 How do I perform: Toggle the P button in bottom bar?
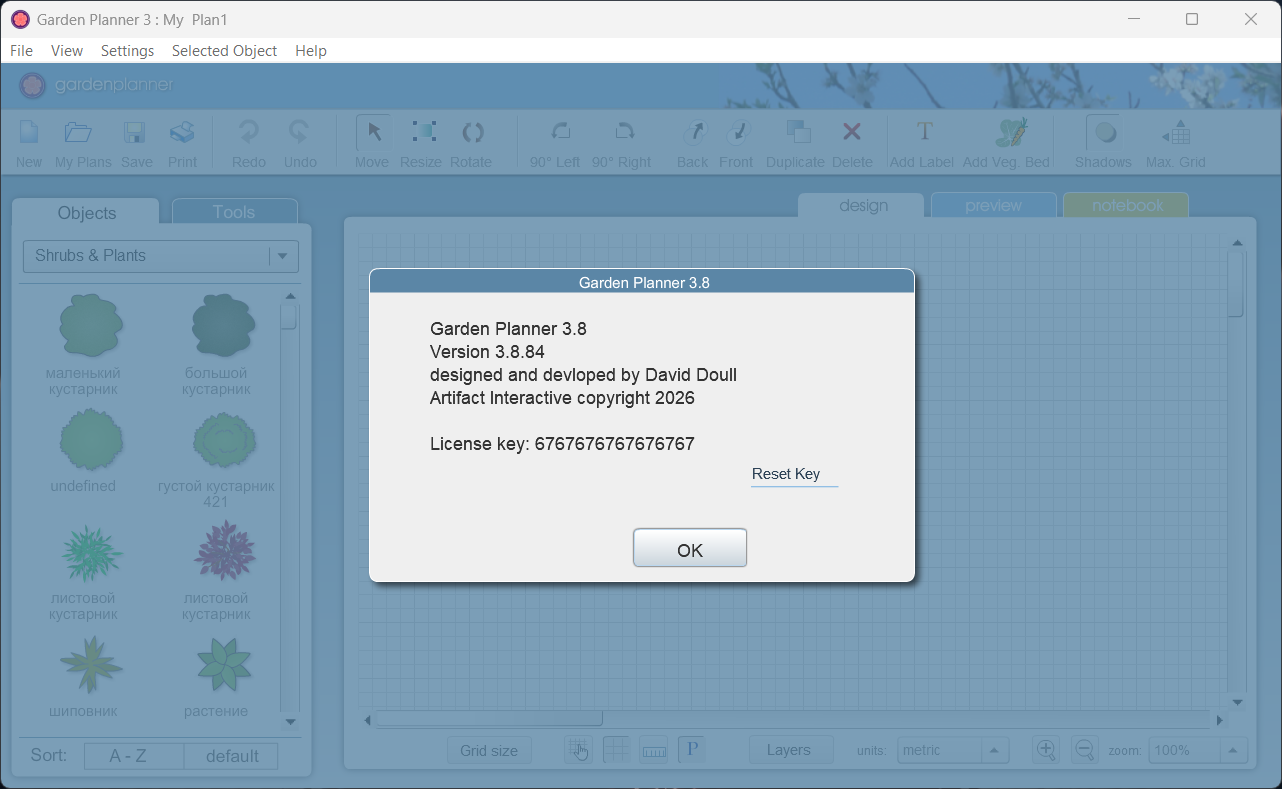pyautogui.click(x=692, y=750)
